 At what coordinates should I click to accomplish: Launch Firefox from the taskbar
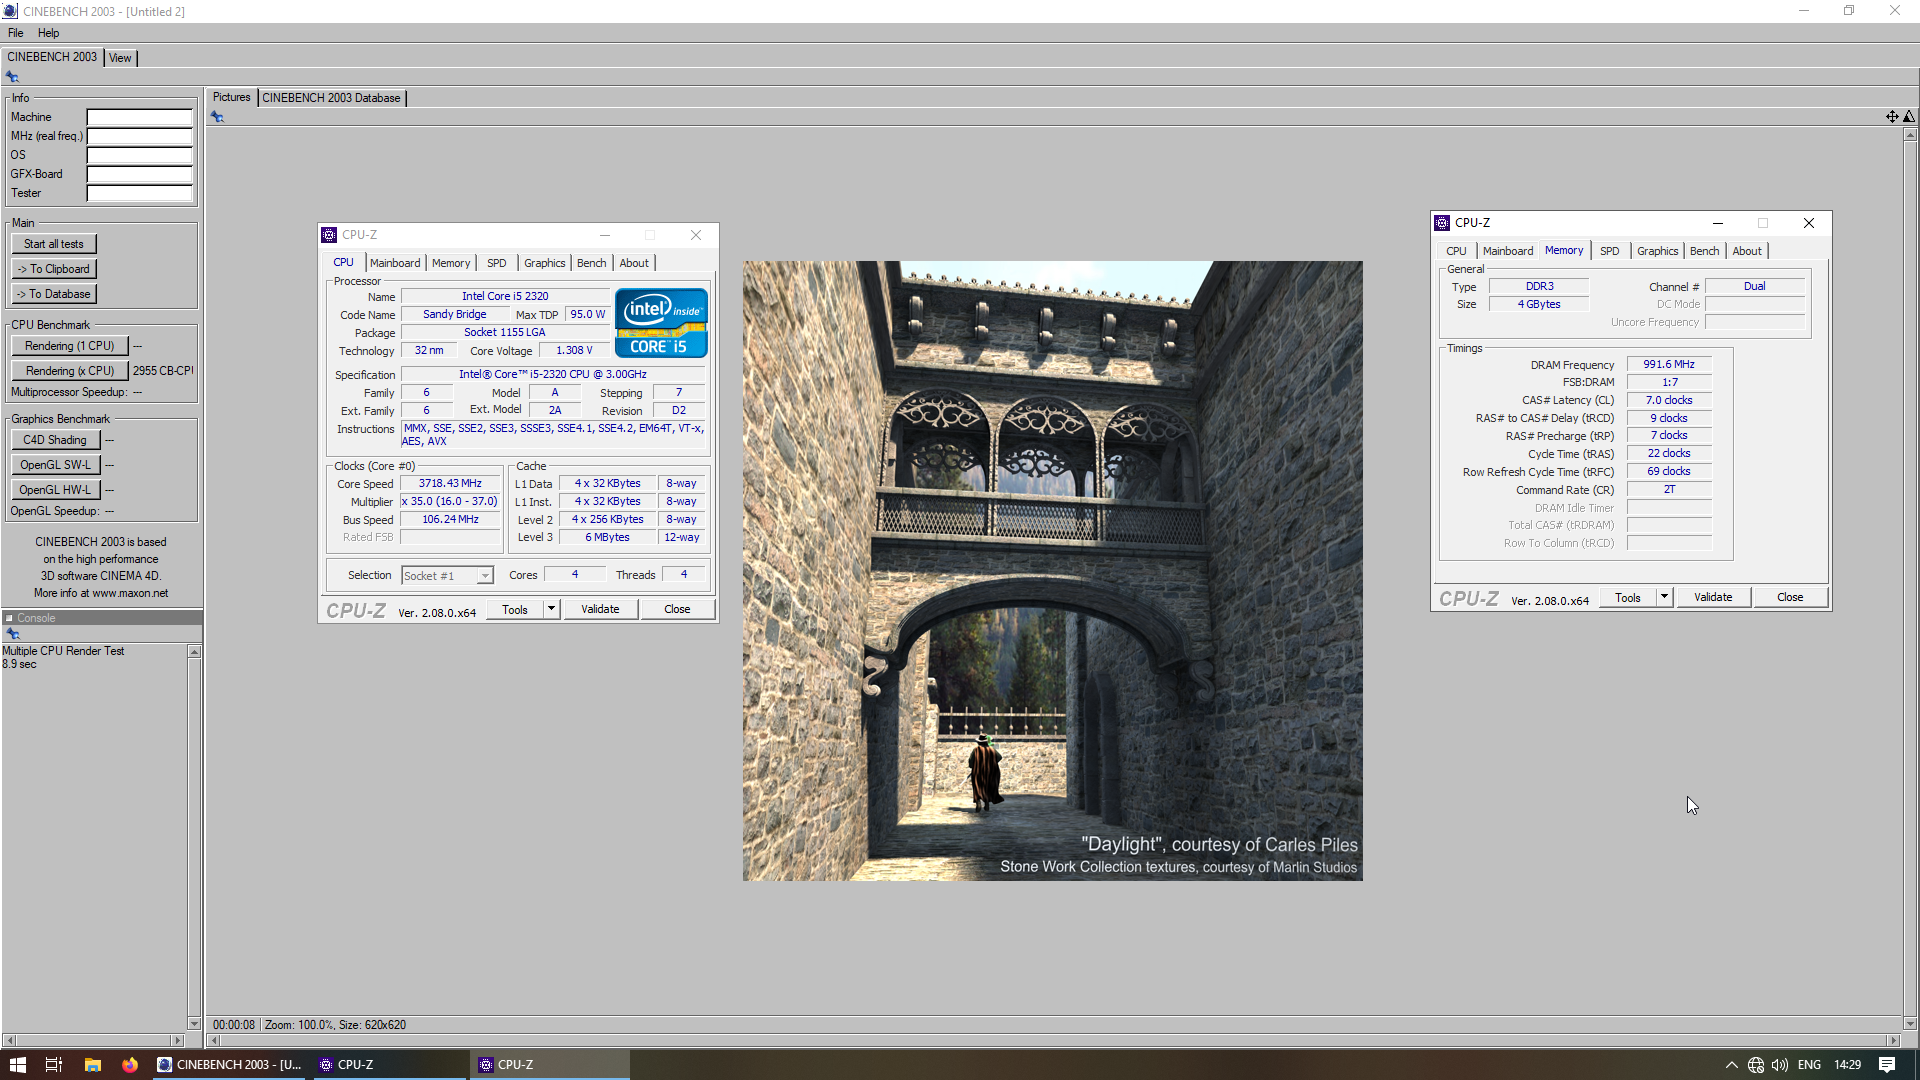tap(130, 1065)
